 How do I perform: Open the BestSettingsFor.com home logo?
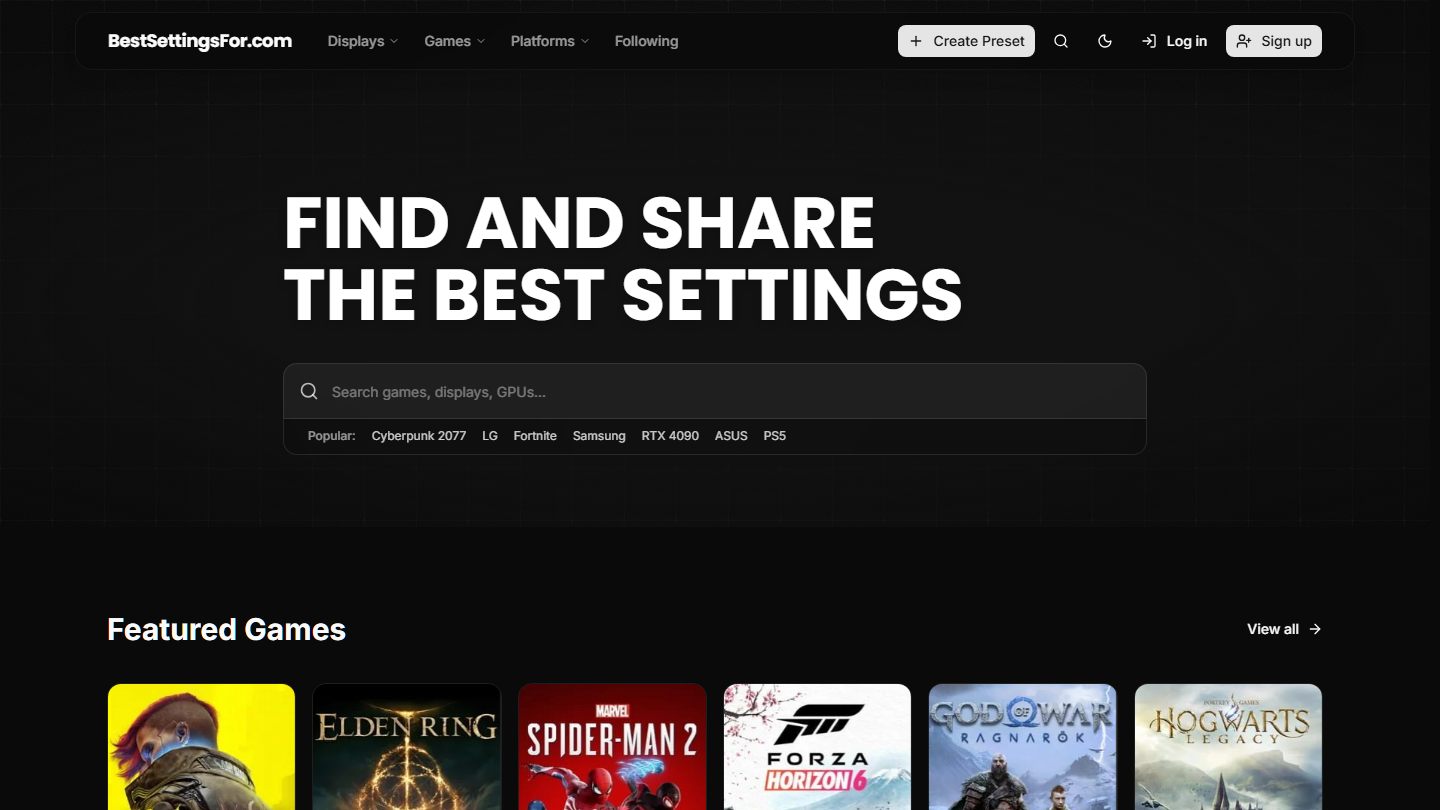pos(200,41)
